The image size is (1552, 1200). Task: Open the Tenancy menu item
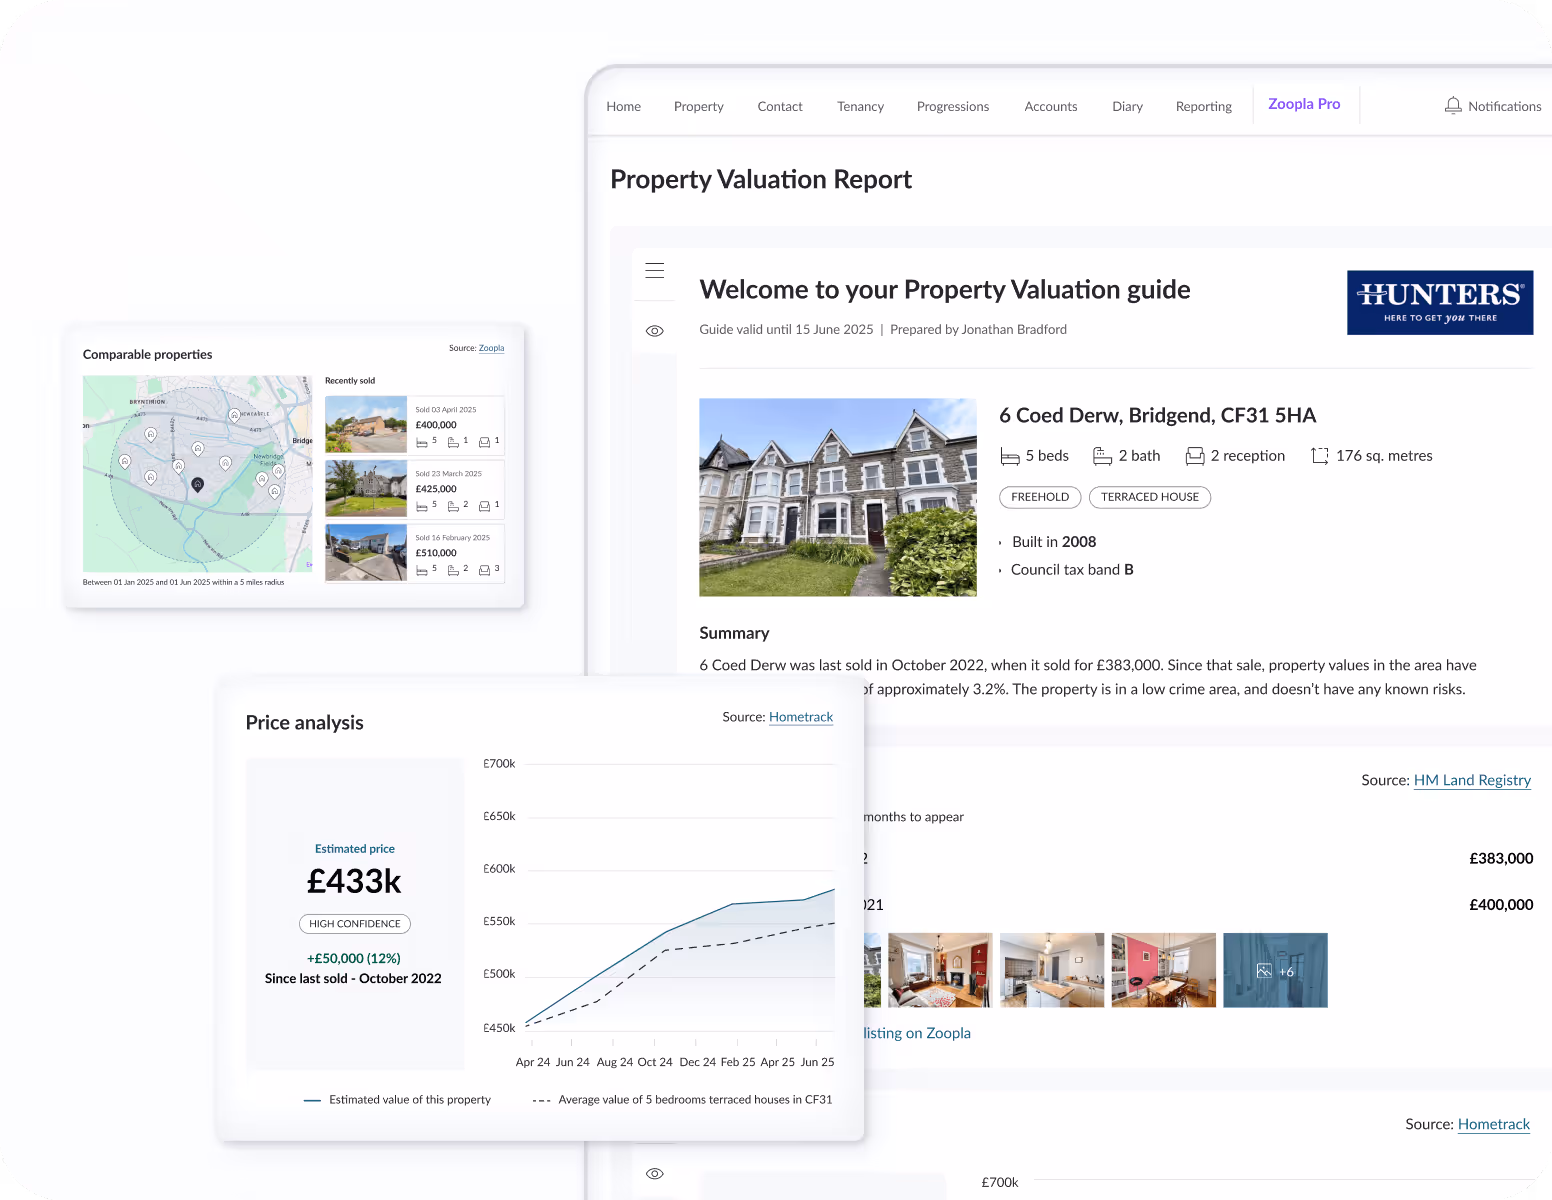(860, 106)
